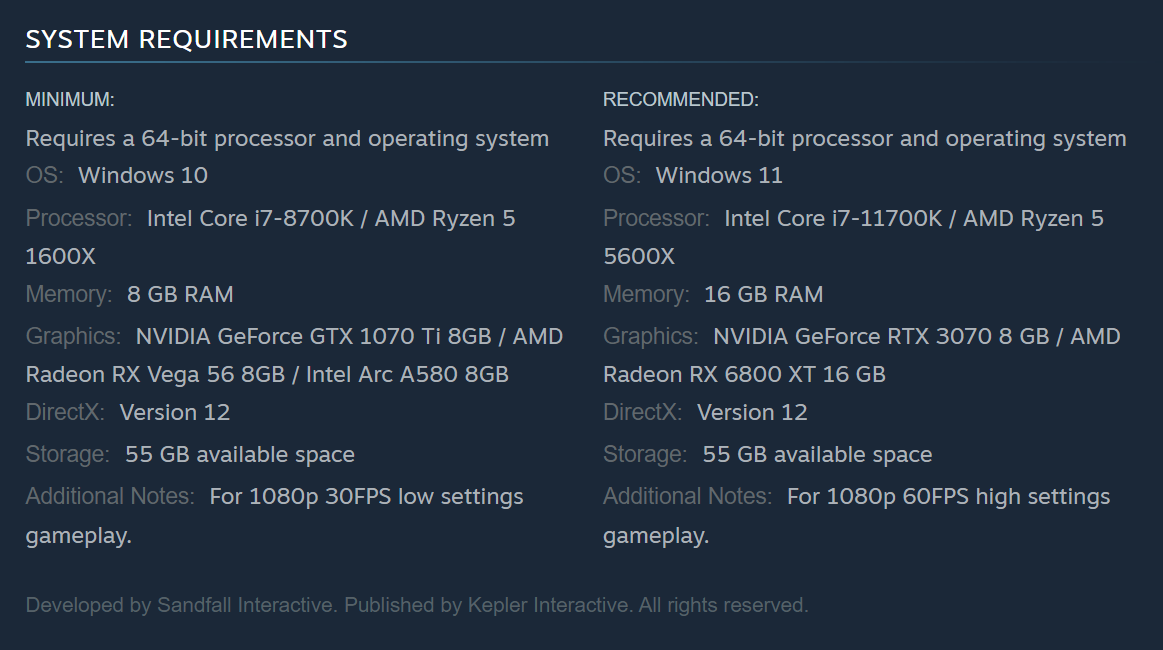Click the RECOMMENDED column label

click(x=680, y=100)
